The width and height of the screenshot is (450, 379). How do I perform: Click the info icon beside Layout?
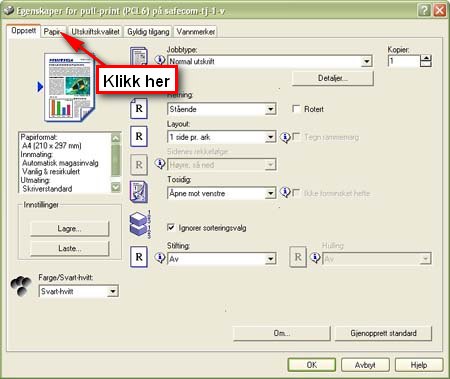[285, 137]
